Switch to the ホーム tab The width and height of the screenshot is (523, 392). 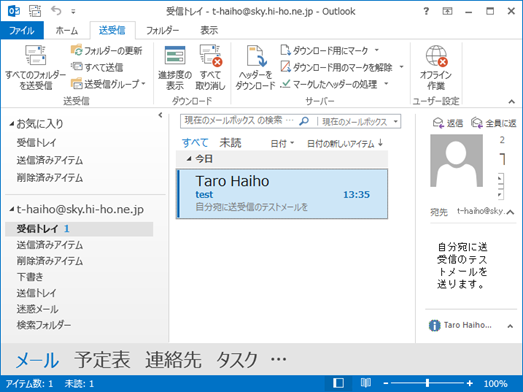click(67, 30)
